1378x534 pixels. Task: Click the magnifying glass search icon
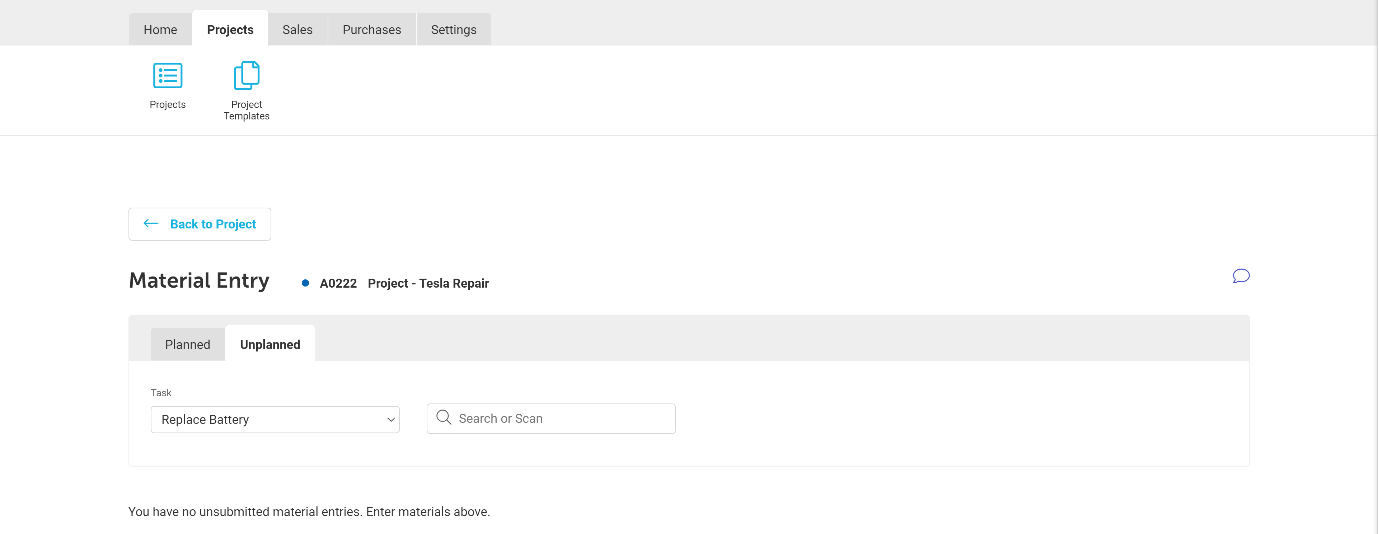(444, 418)
